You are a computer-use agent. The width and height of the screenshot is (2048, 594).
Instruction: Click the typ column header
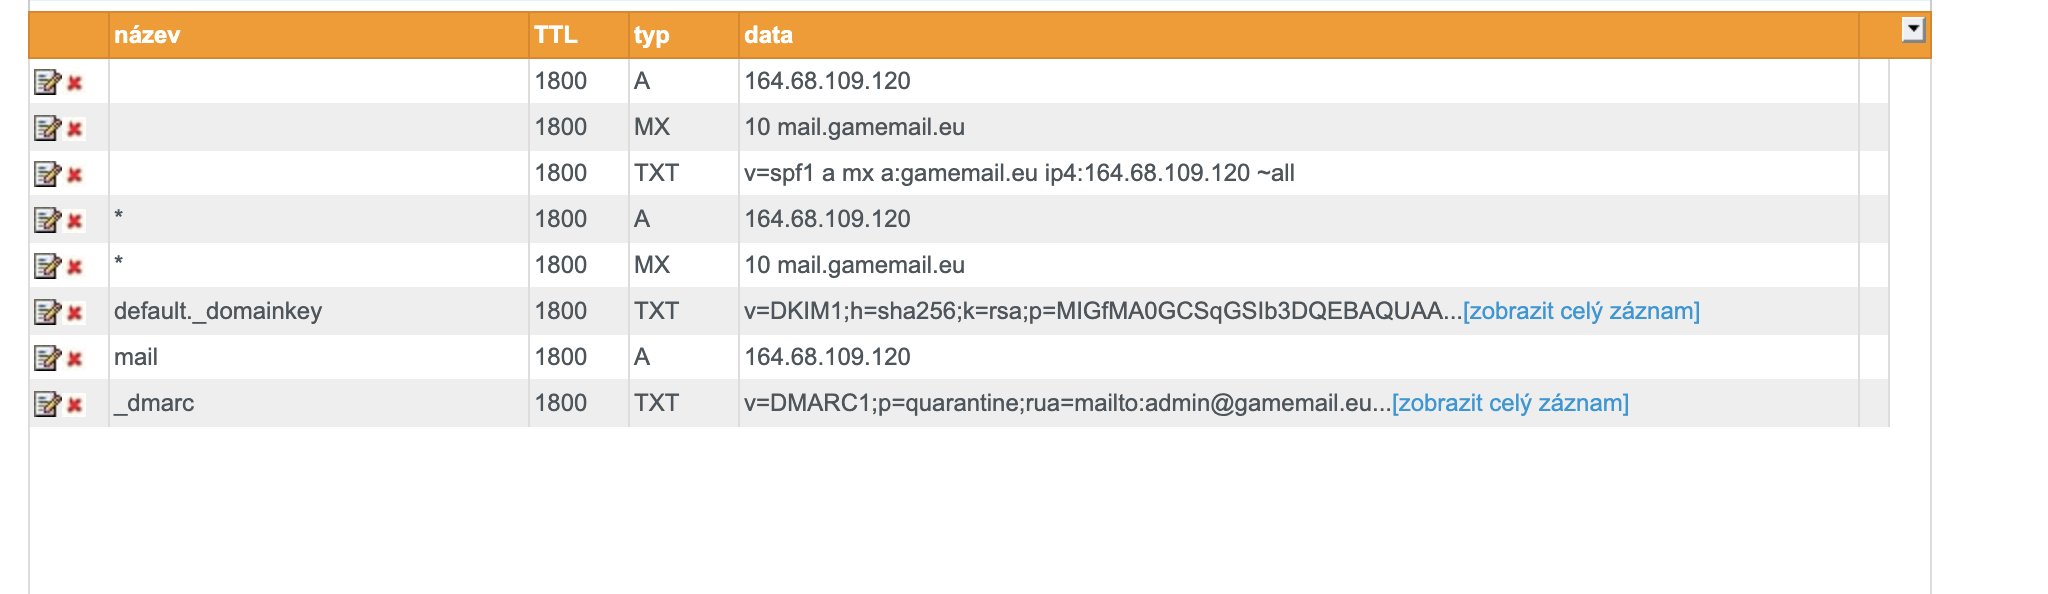(x=651, y=35)
